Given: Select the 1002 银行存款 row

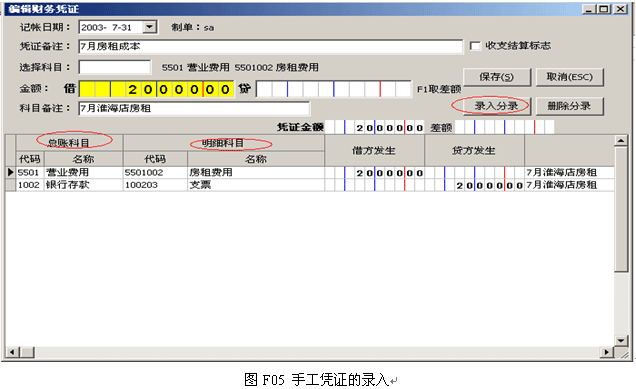Looking at the screenshot, I should [x=310, y=185].
